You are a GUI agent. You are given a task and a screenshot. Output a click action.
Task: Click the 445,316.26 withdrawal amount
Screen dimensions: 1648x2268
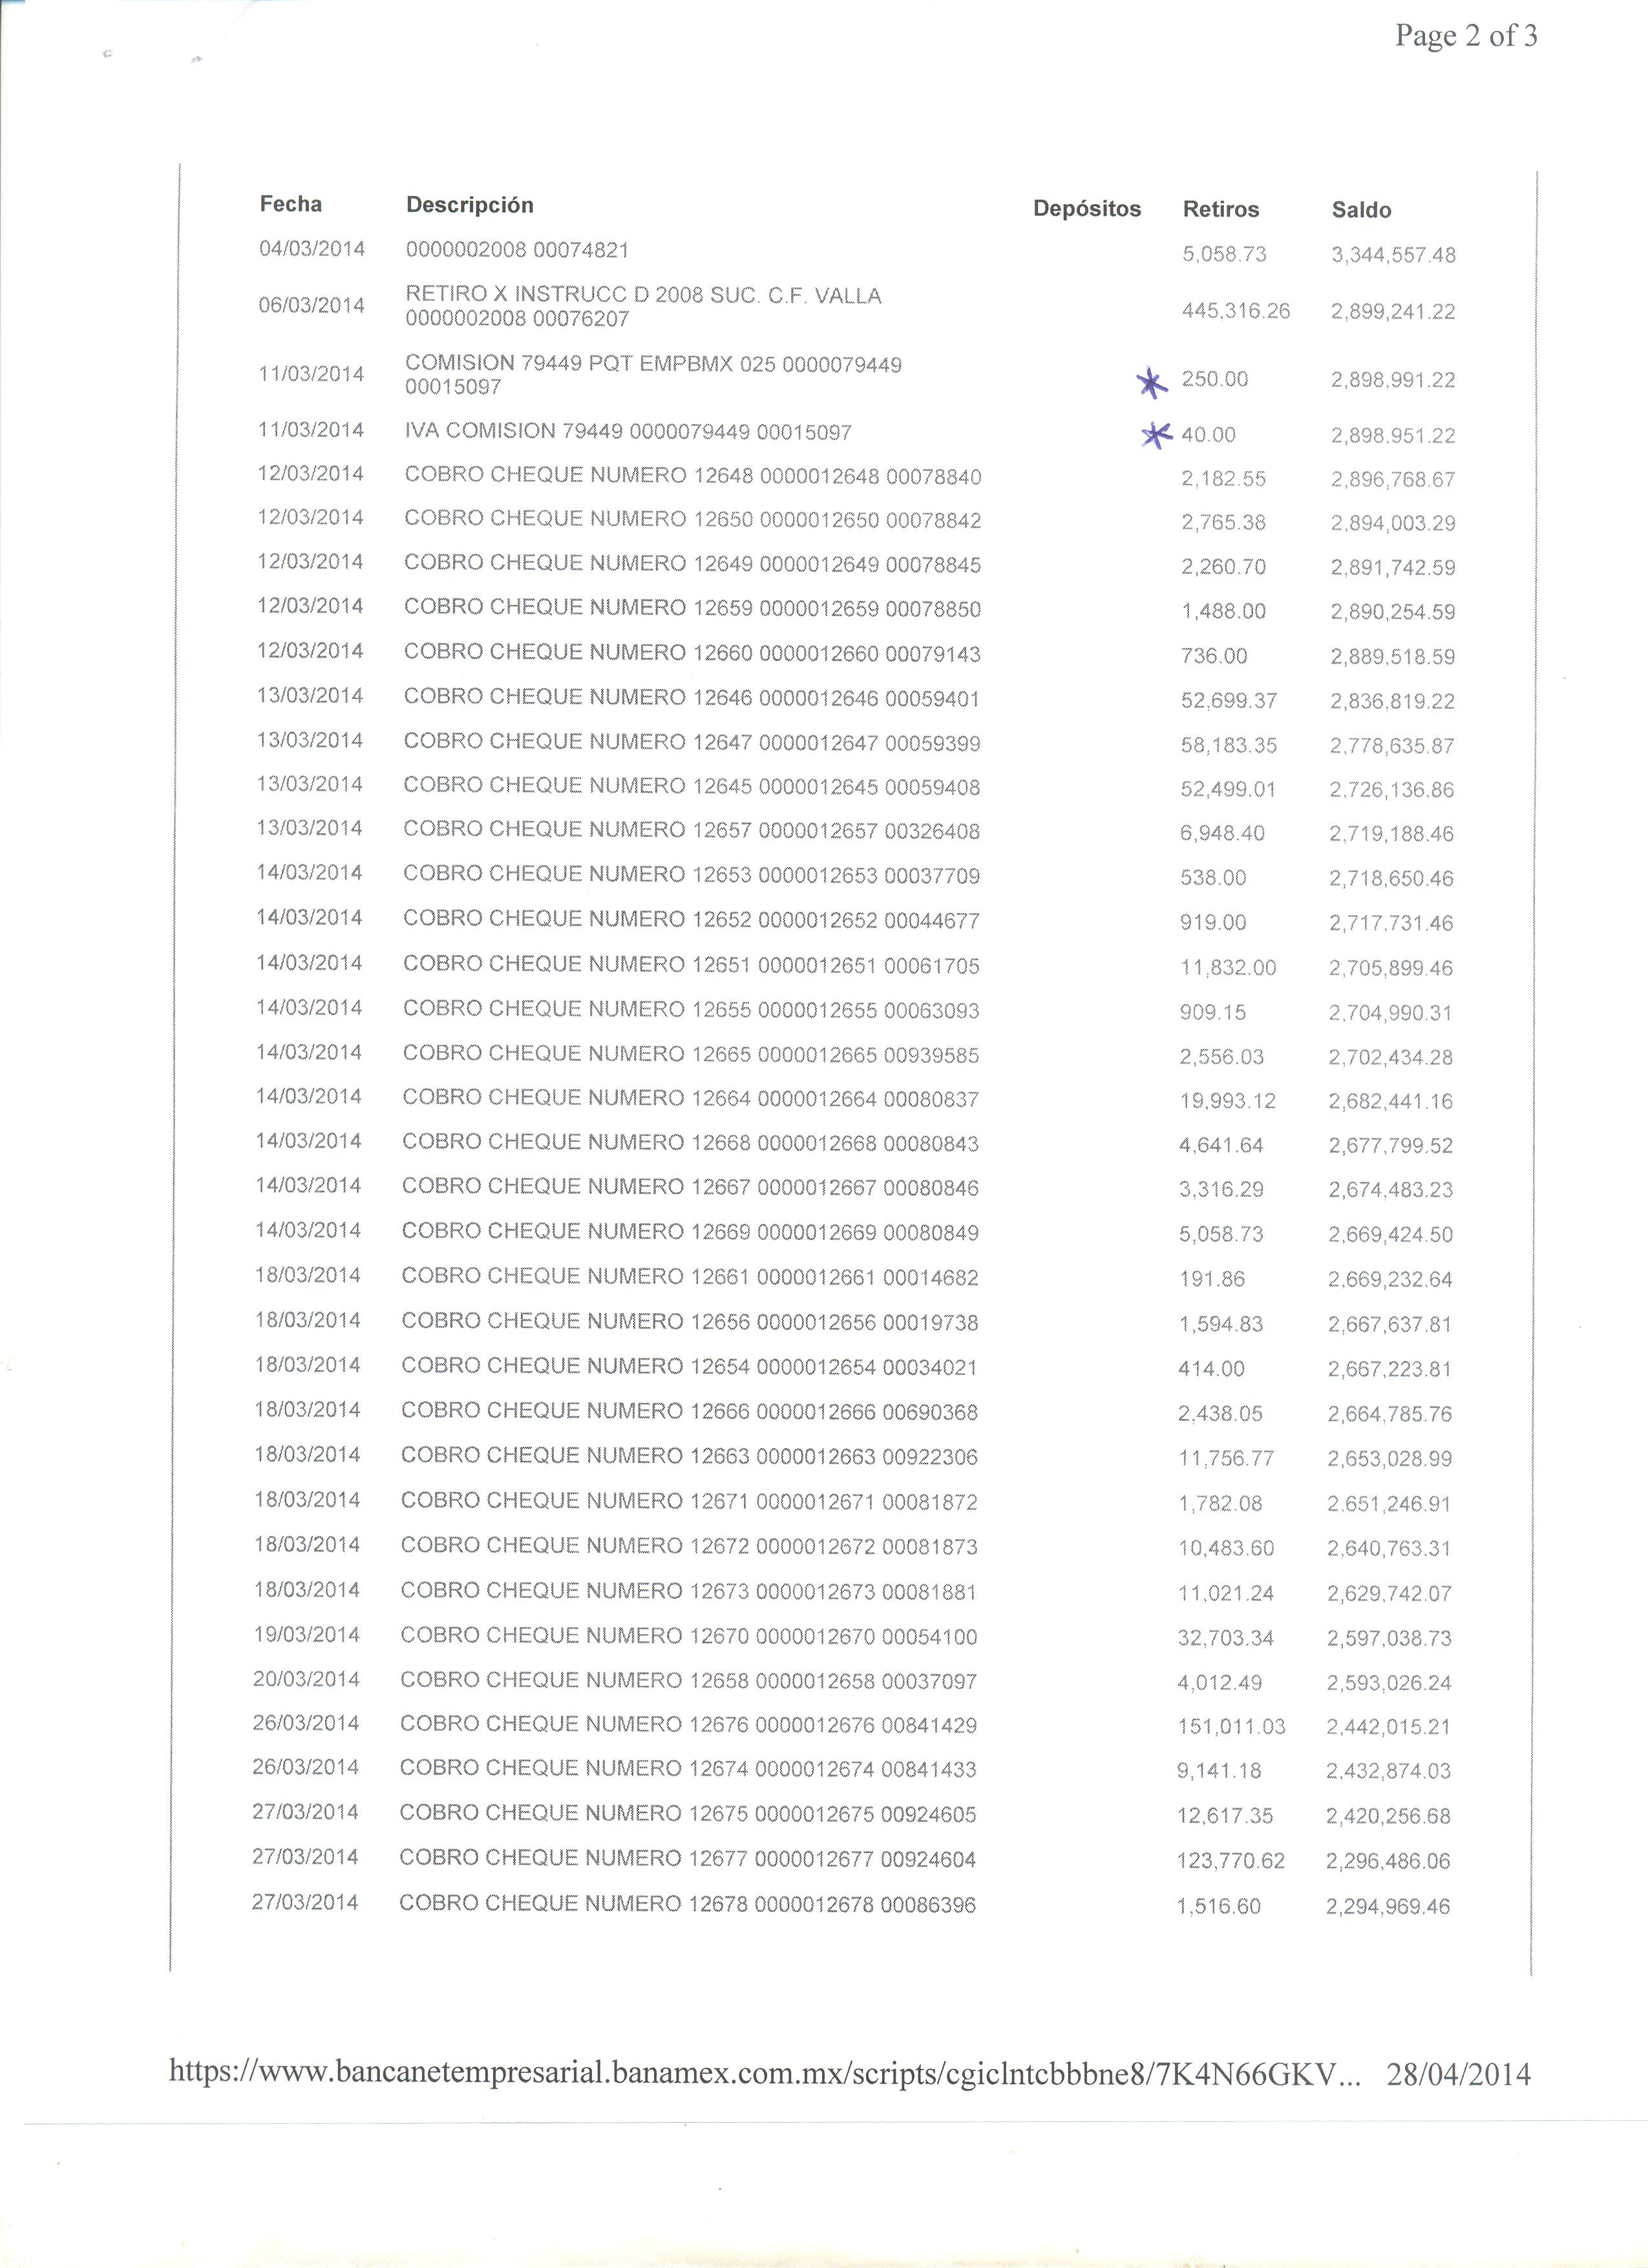point(1235,311)
